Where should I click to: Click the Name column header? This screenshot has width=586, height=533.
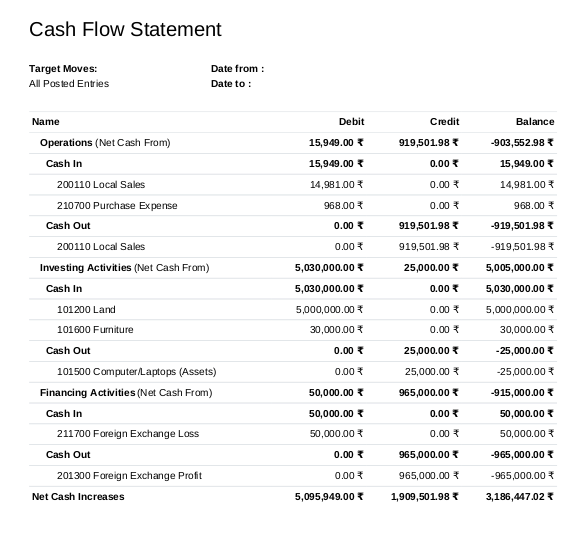coord(46,122)
